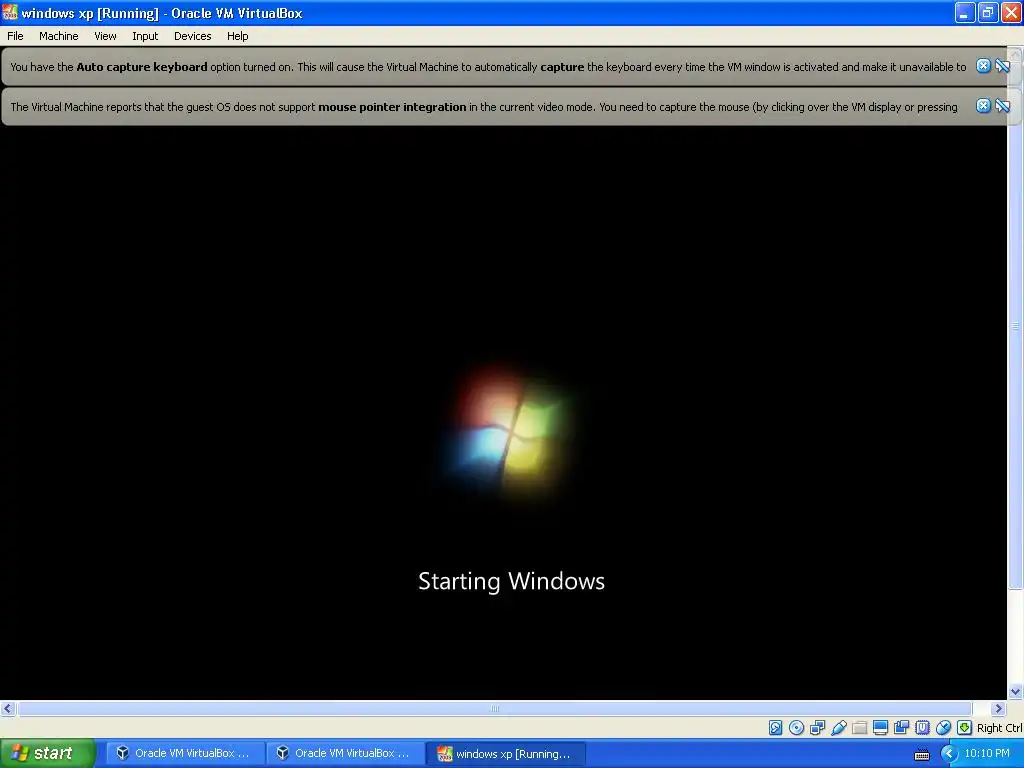The width and height of the screenshot is (1024, 768).
Task: Open the Help menu
Action: click(x=238, y=36)
